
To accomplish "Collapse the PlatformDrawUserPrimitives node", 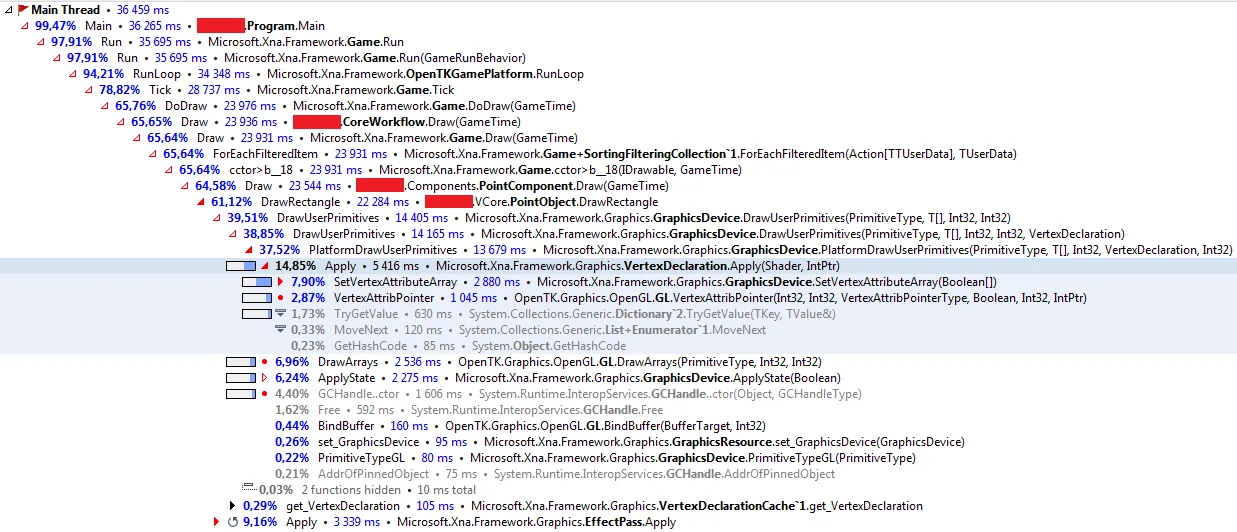I will (249, 250).
